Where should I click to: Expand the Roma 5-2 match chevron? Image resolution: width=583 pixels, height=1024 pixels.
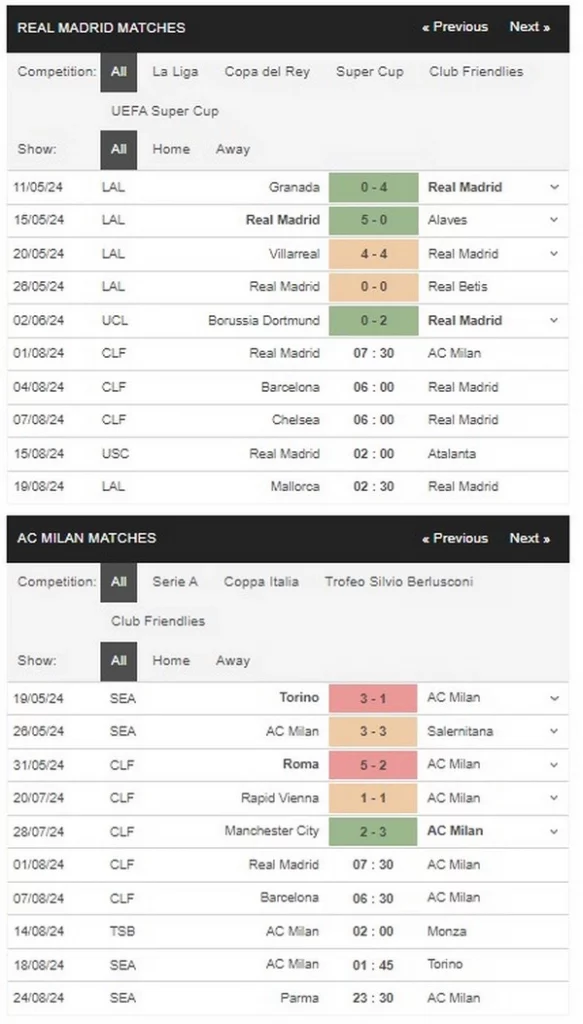(x=554, y=765)
